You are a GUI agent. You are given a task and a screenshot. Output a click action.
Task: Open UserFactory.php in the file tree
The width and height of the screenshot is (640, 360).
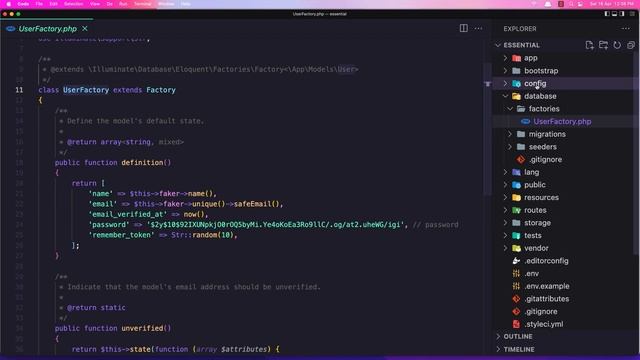(x=562, y=121)
